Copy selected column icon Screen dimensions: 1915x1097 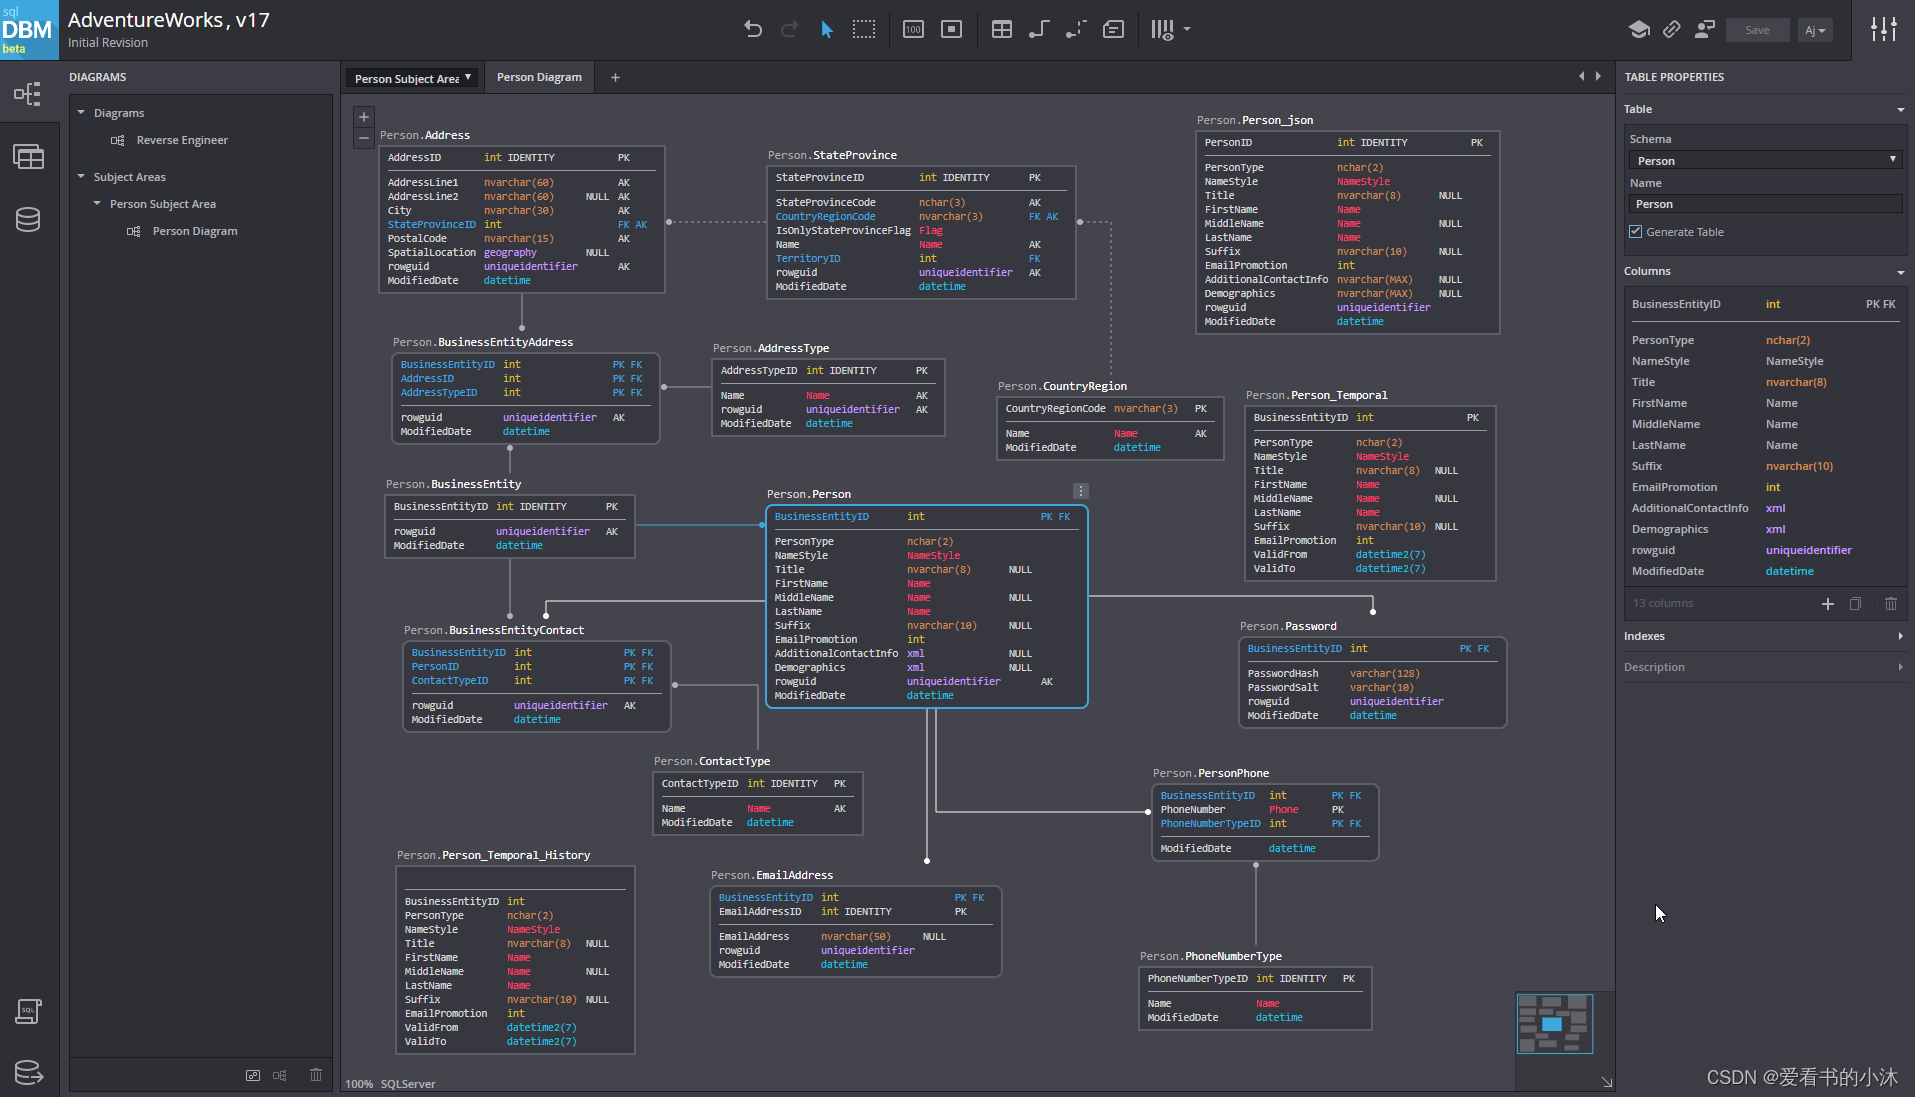[1856, 603]
